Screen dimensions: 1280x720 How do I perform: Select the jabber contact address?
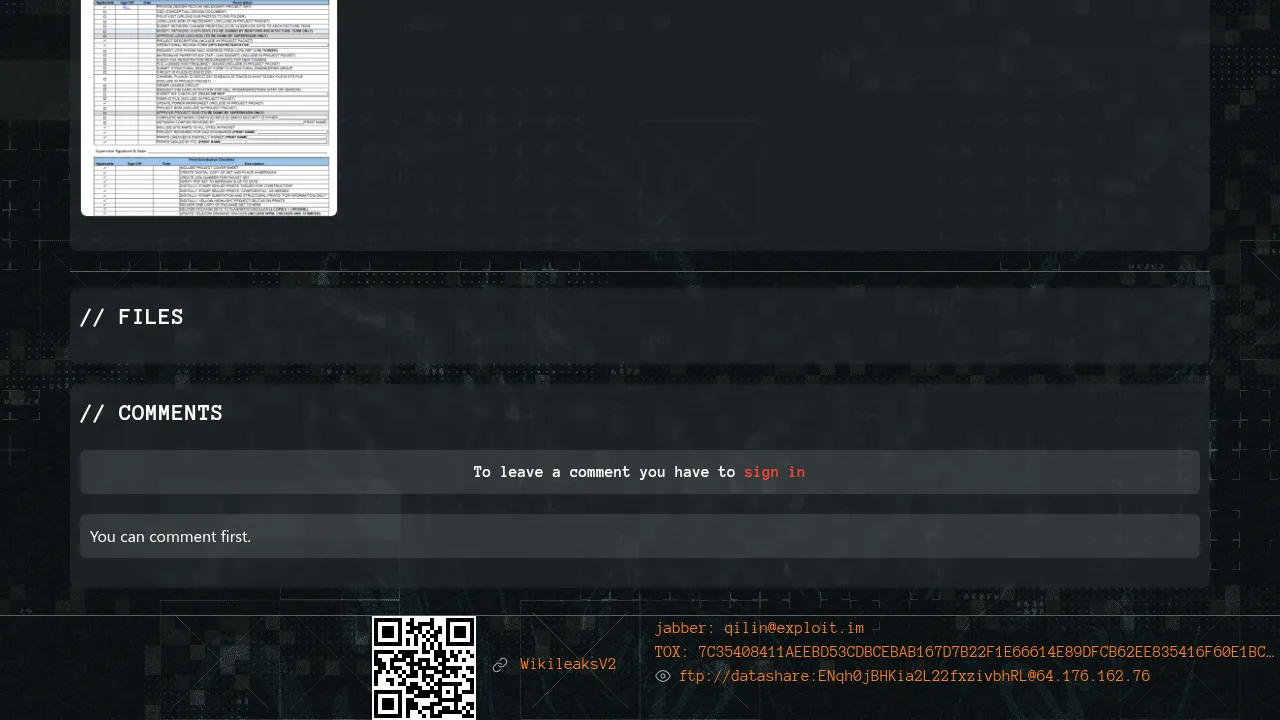[793, 629]
